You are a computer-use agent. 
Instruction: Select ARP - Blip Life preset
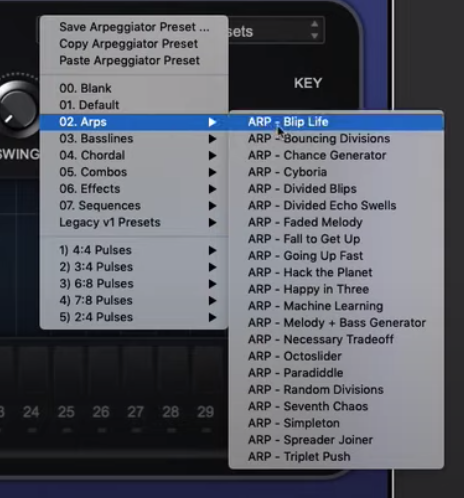336,122
